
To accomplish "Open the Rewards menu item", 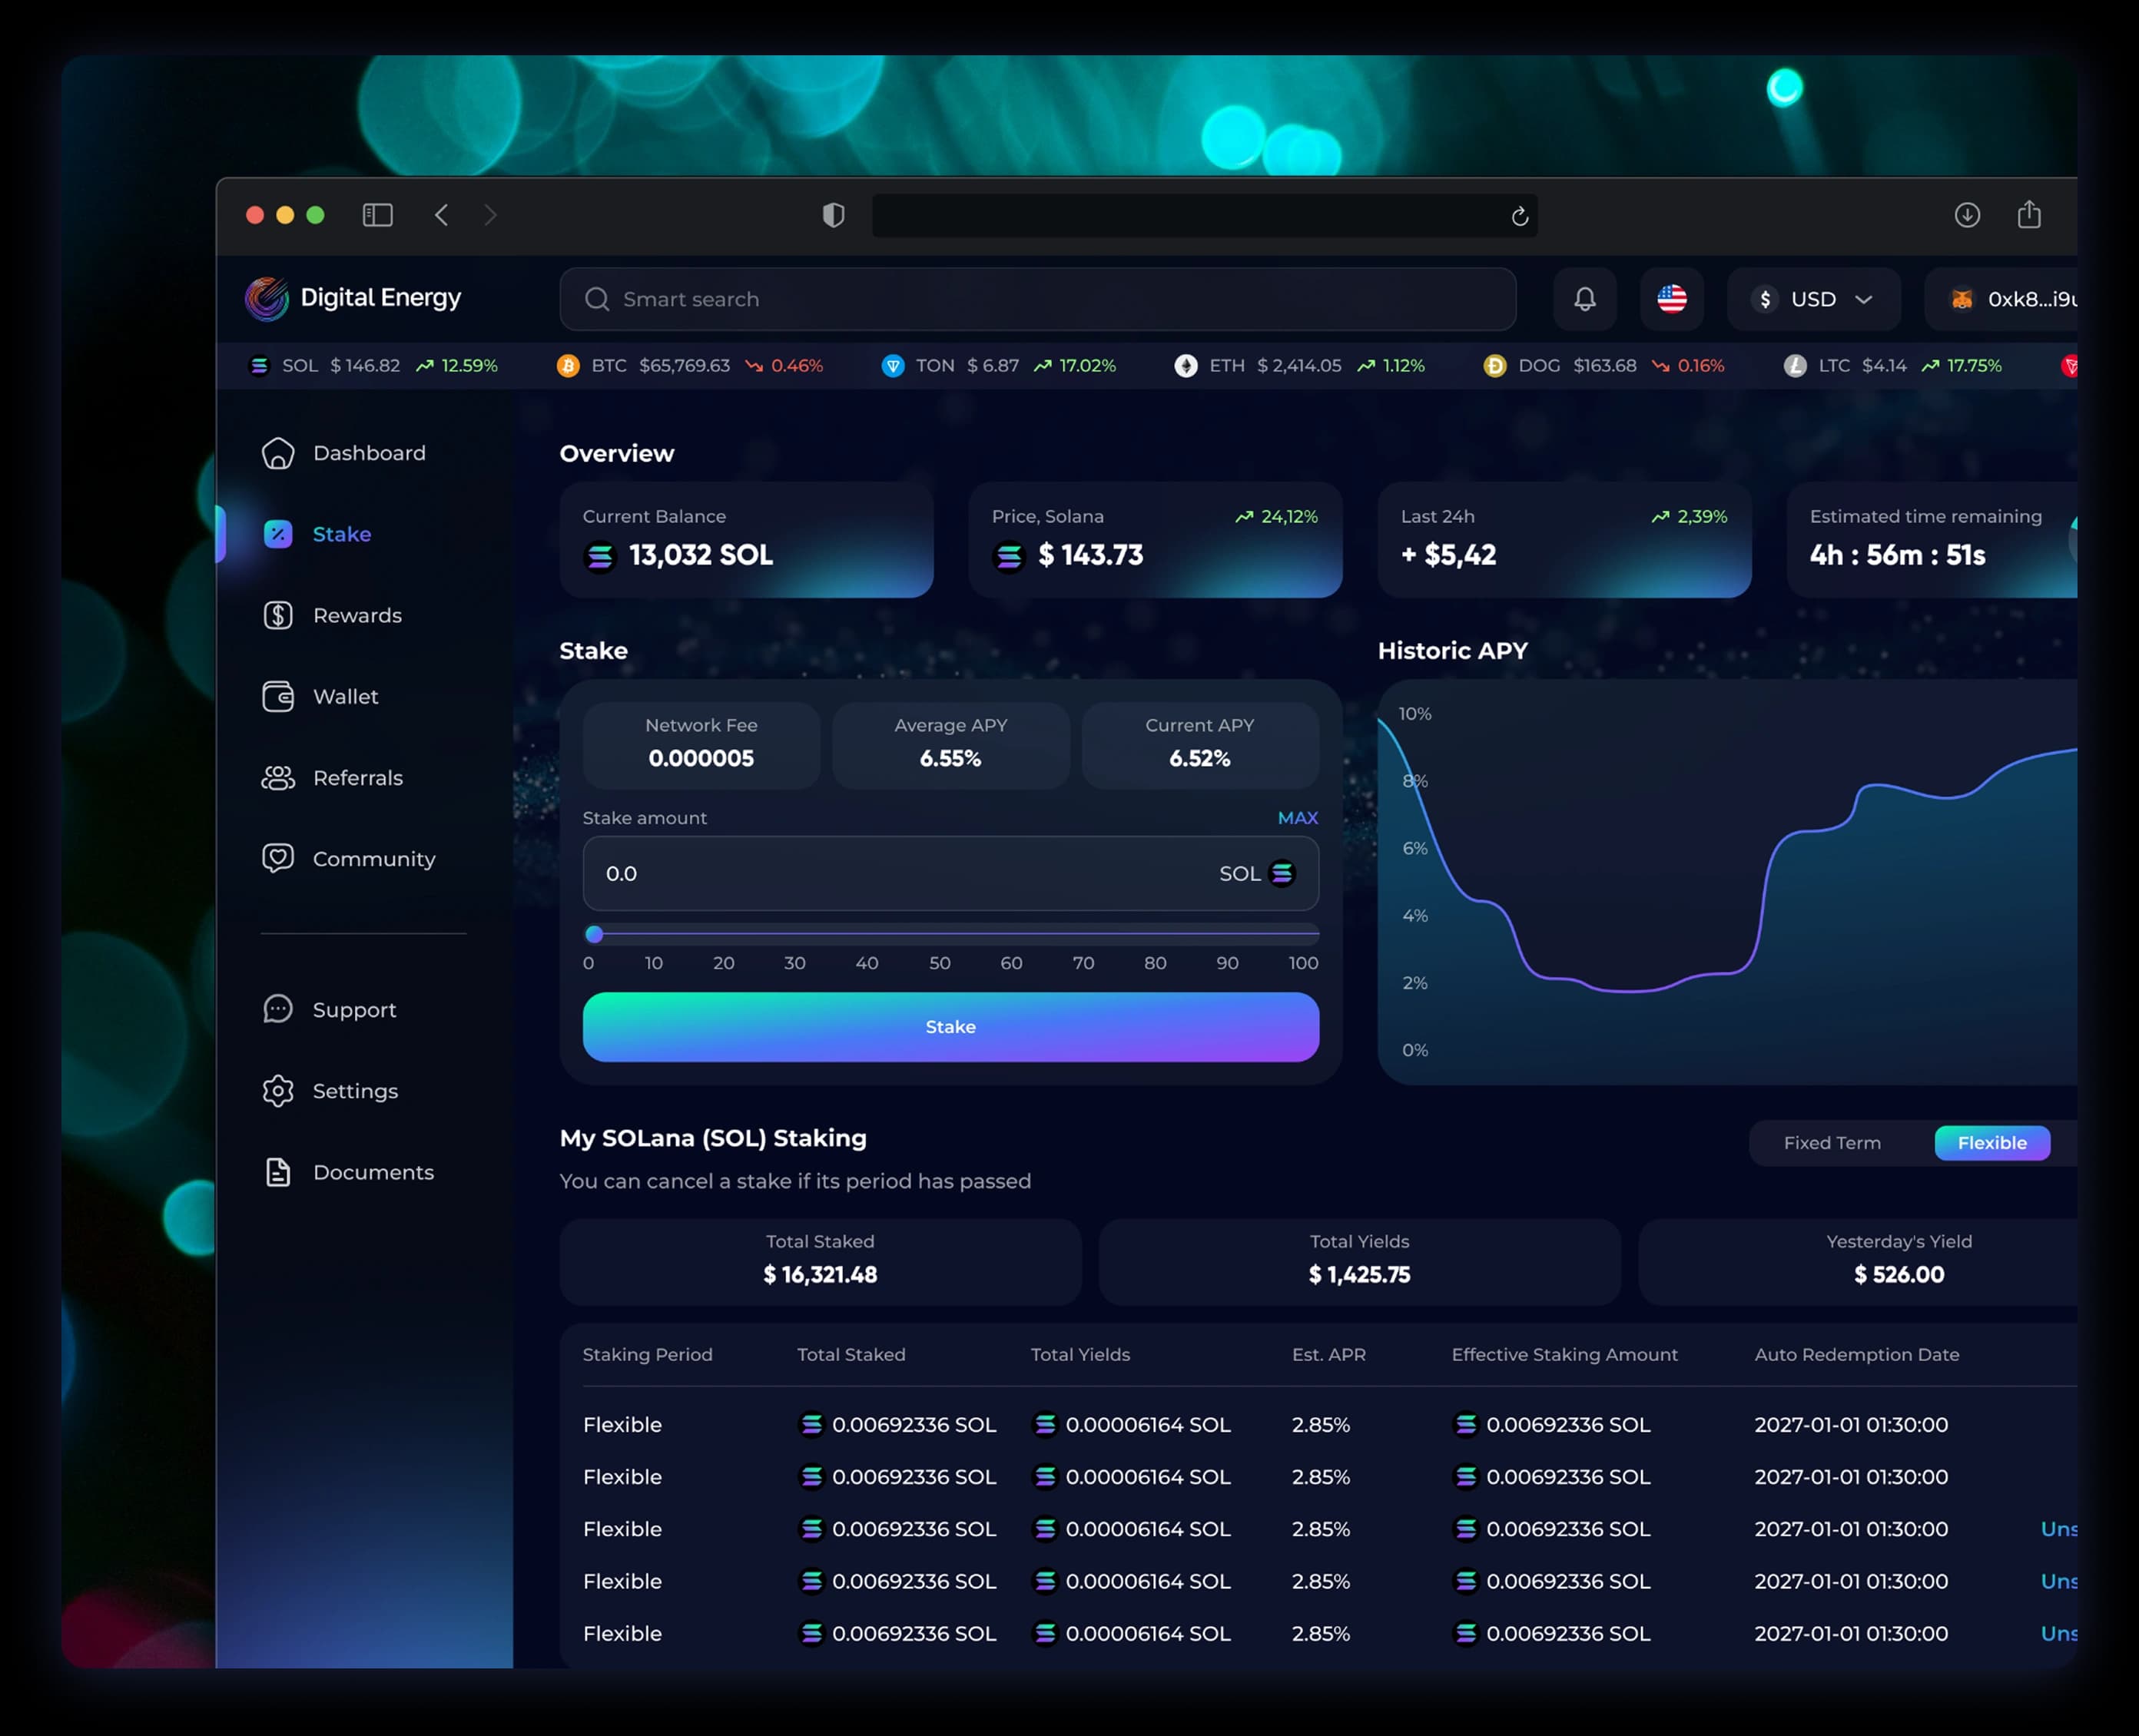I will pos(356,615).
